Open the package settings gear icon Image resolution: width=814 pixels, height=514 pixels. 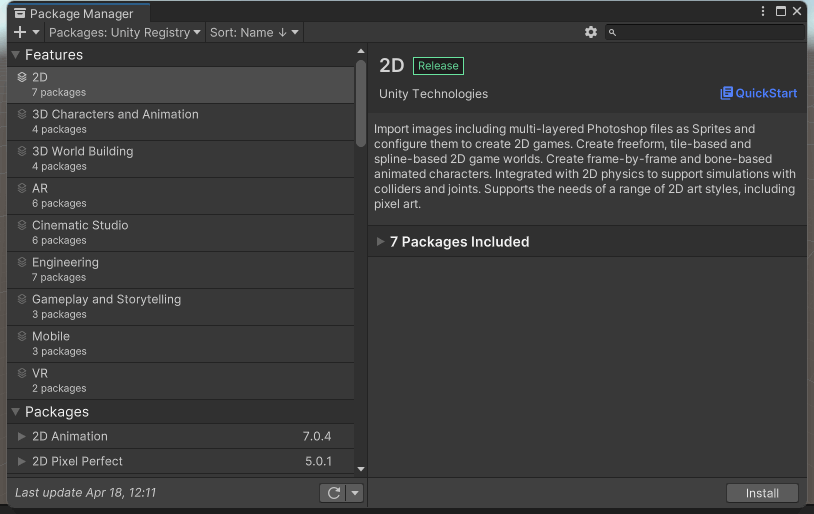[591, 32]
